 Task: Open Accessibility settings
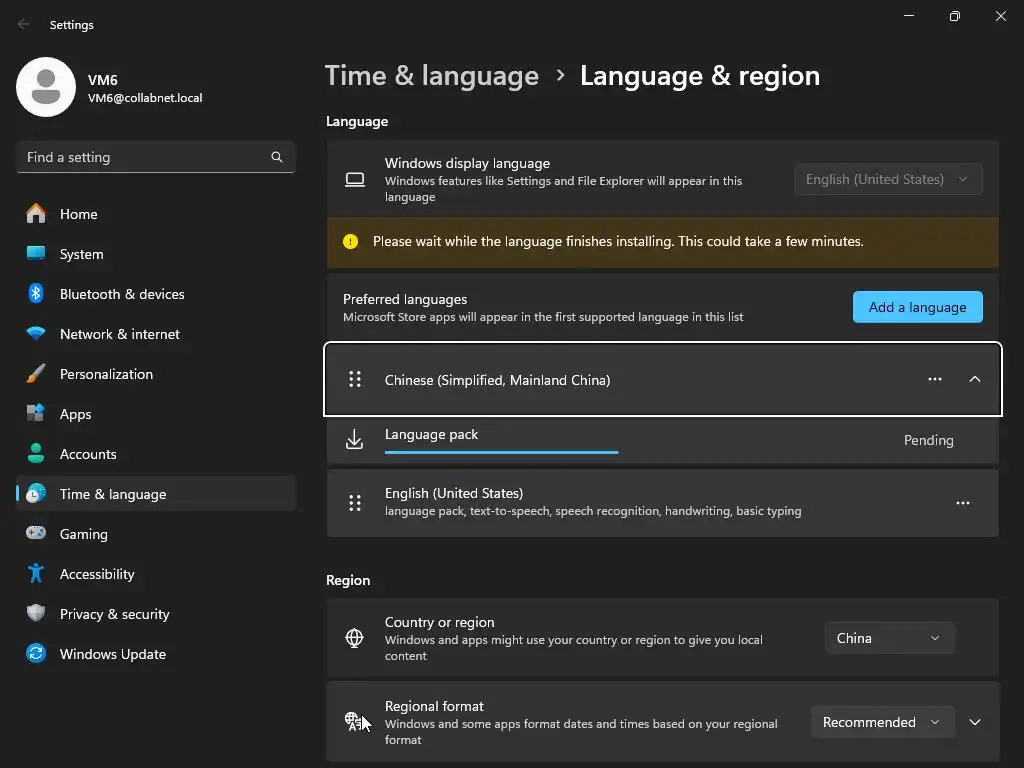click(x=96, y=574)
